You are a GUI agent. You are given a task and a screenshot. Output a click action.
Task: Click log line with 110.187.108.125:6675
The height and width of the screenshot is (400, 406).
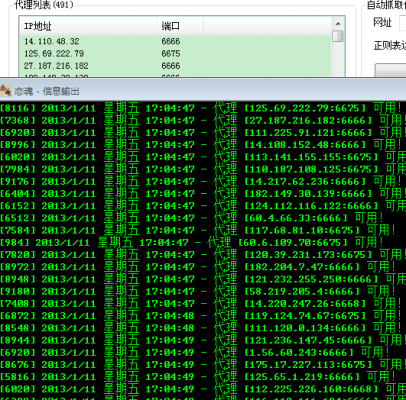pyautogui.click(x=203, y=169)
